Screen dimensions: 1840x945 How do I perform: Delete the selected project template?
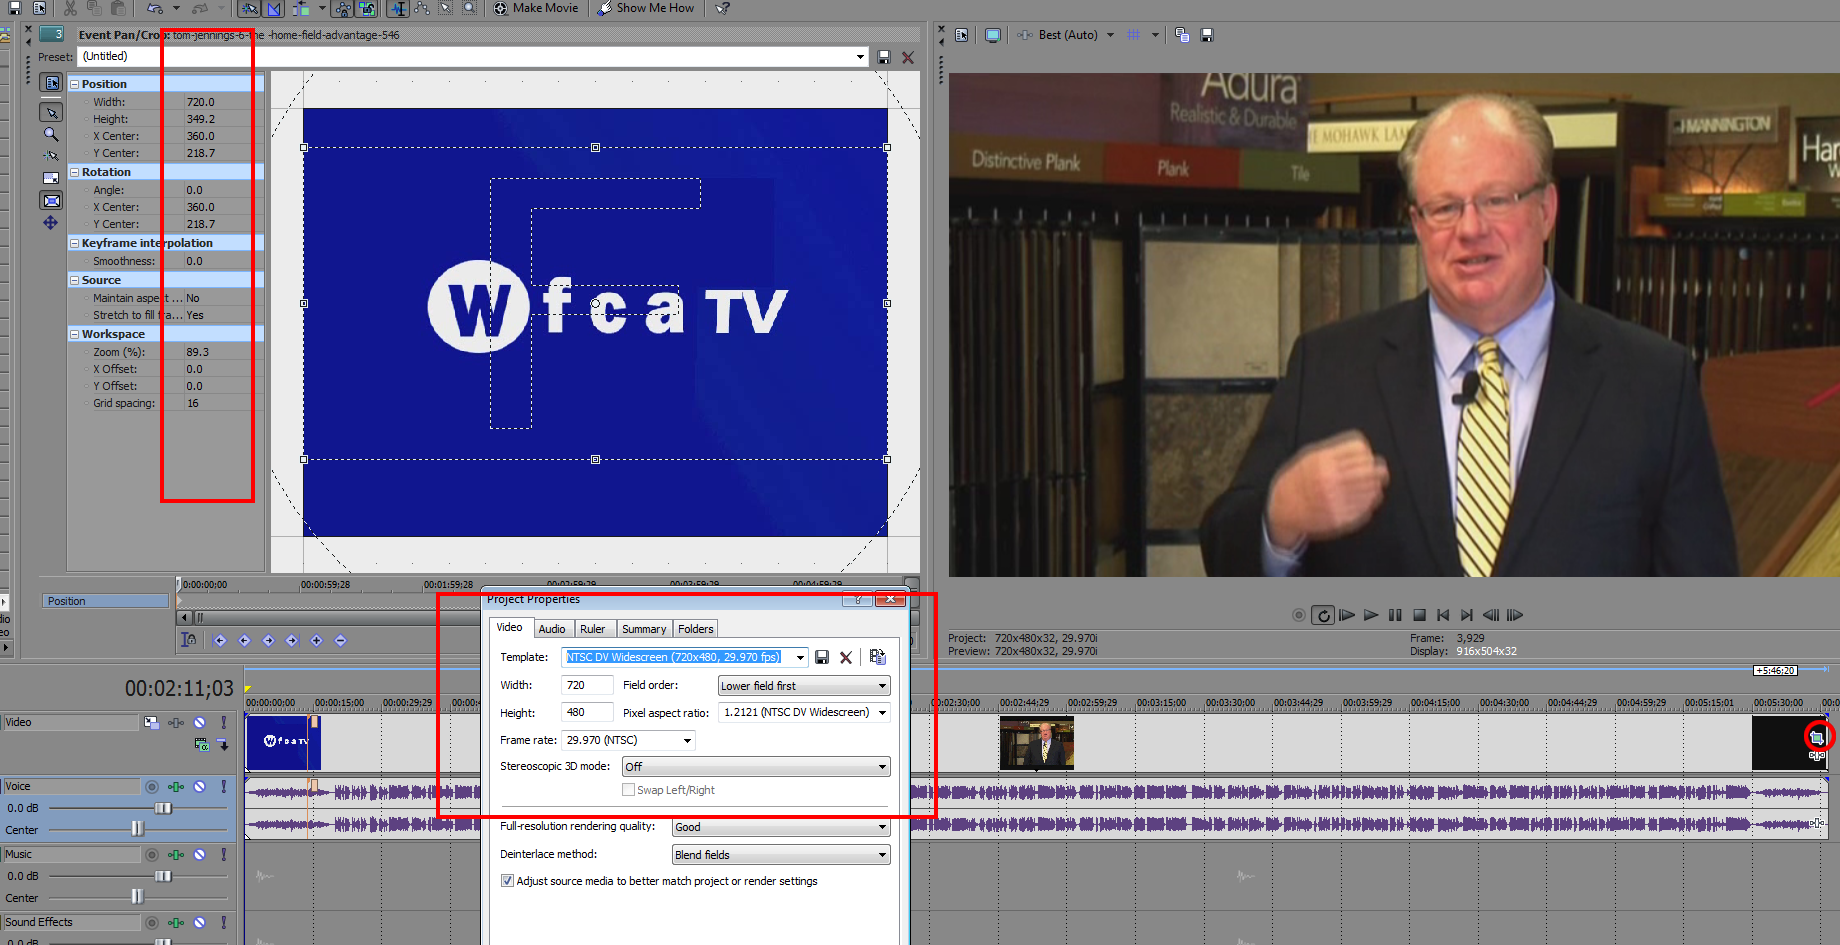[846, 657]
